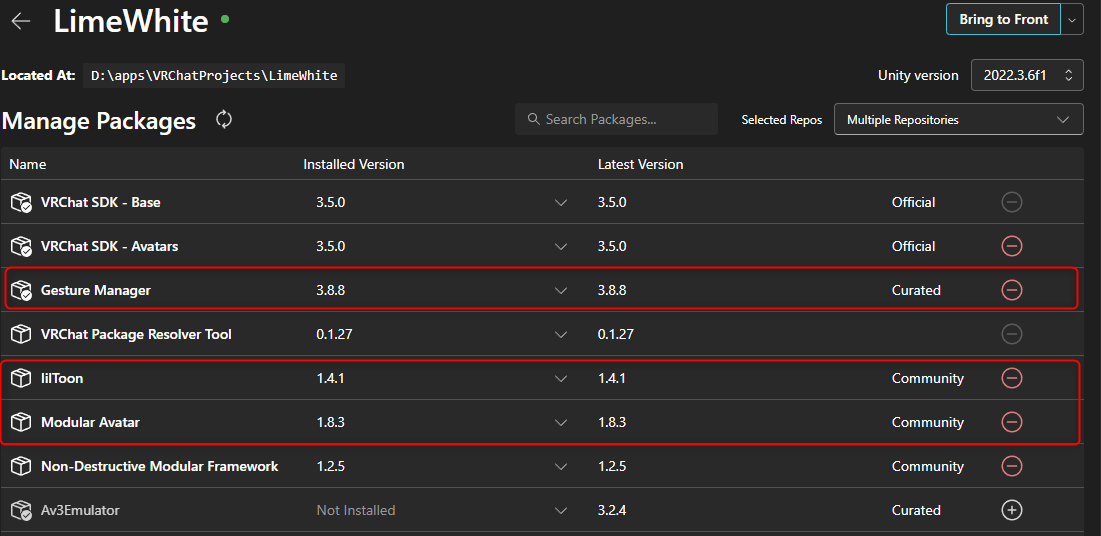This screenshot has width=1101, height=536.
Task: Open VRChat SDK - Base version dropdown
Action: tap(561, 202)
